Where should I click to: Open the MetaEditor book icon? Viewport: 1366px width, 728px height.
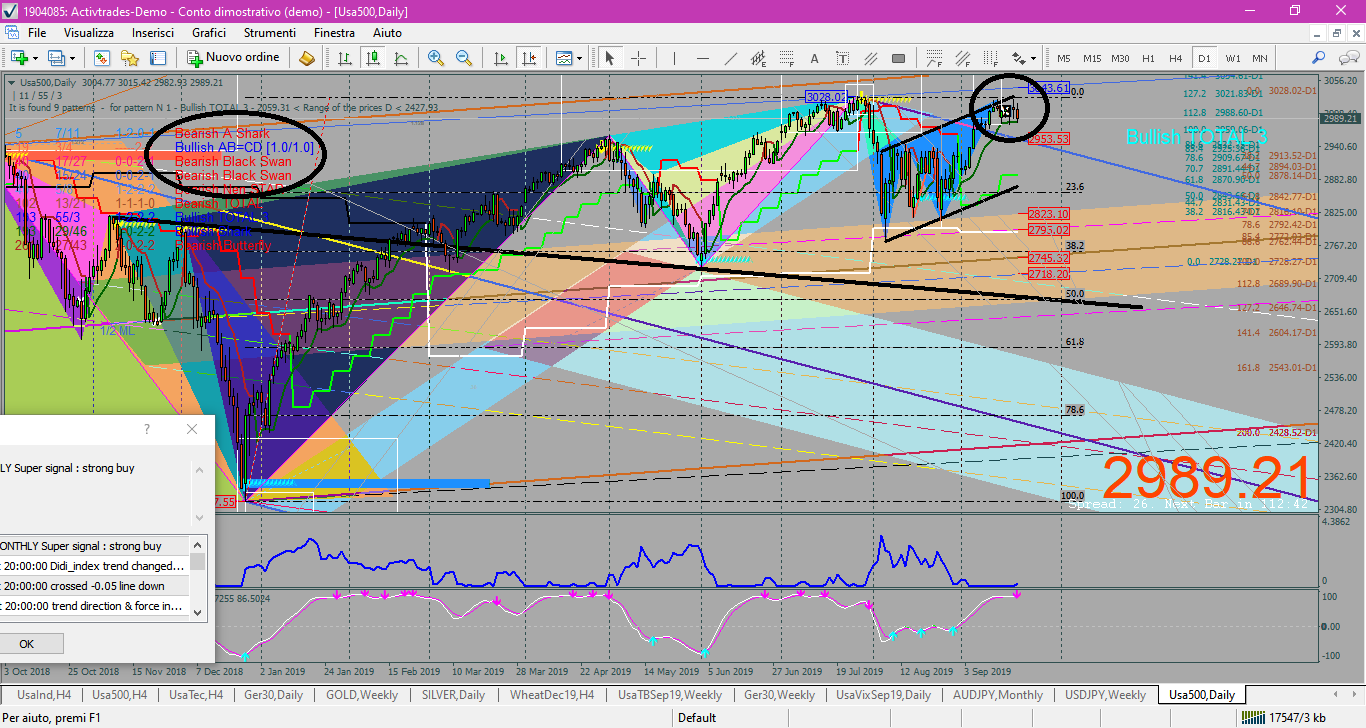coord(307,58)
